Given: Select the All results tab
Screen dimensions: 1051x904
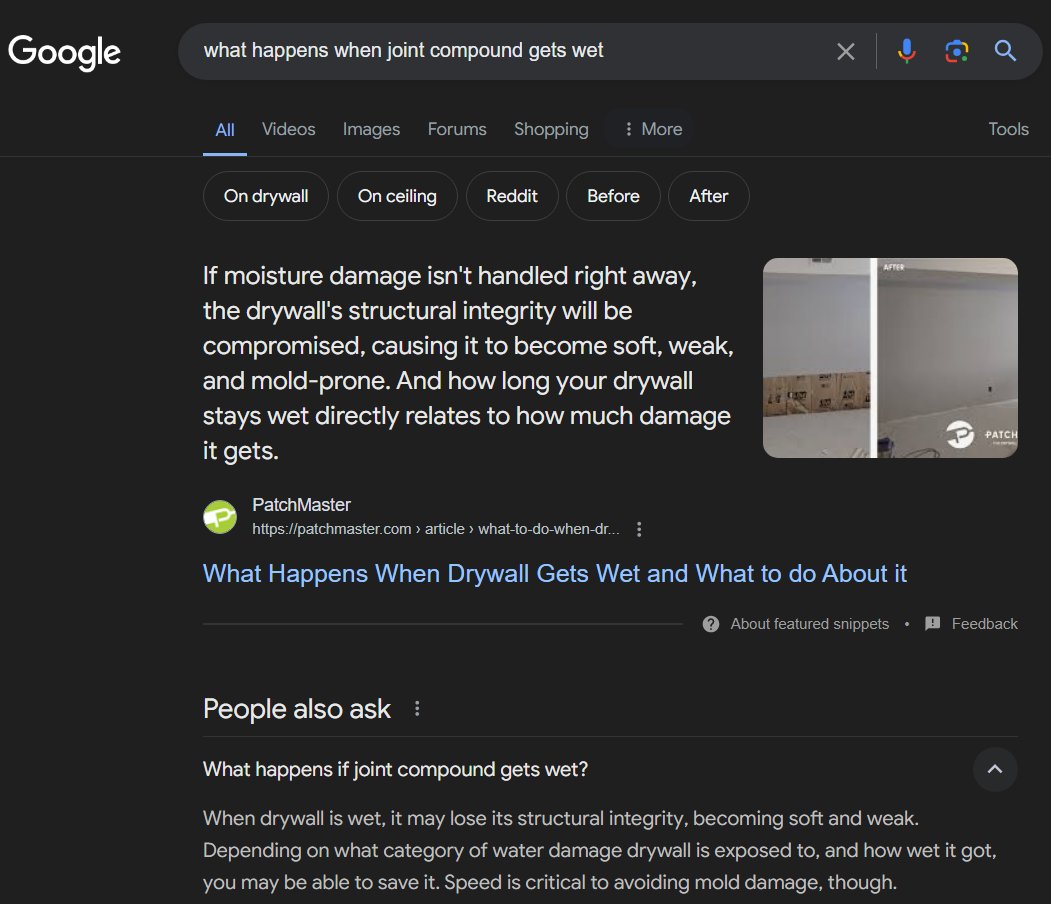Looking at the screenshot, I should (x=225, y=130).
